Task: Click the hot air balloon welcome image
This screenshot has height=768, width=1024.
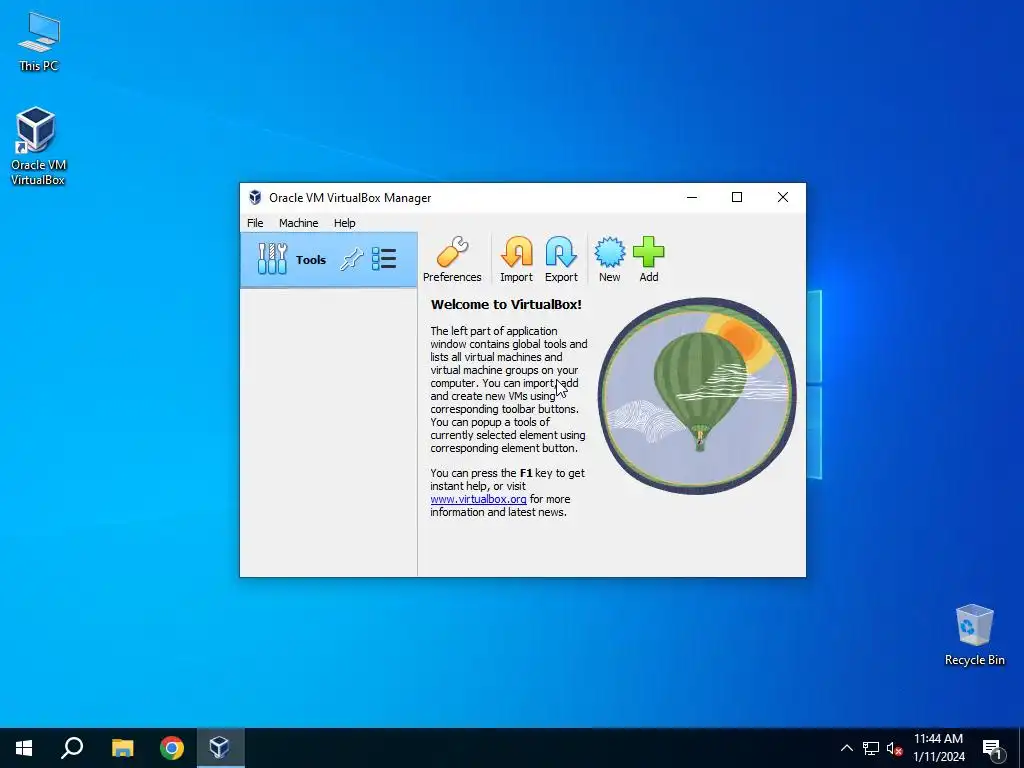Action: [x=697, y=396]
